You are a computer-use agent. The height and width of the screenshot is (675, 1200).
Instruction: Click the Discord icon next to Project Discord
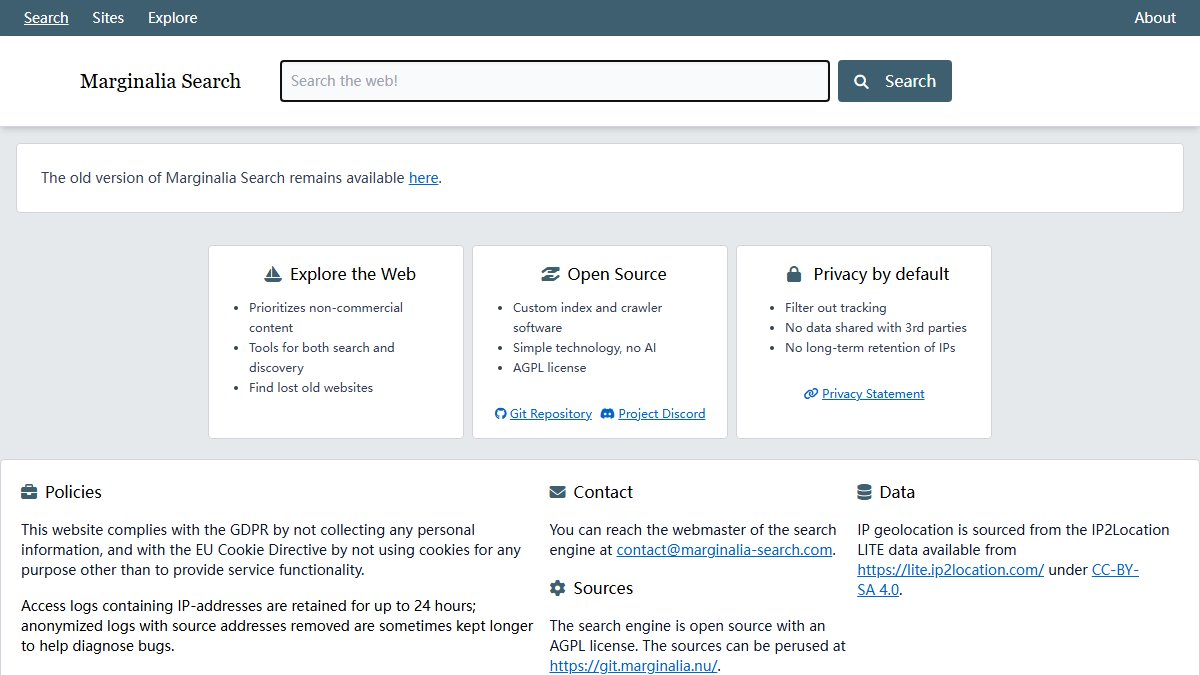coord(608,414)
